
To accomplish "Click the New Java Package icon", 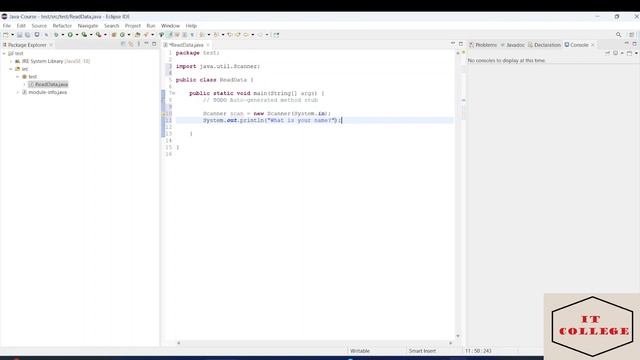I will tap(114, 35).
